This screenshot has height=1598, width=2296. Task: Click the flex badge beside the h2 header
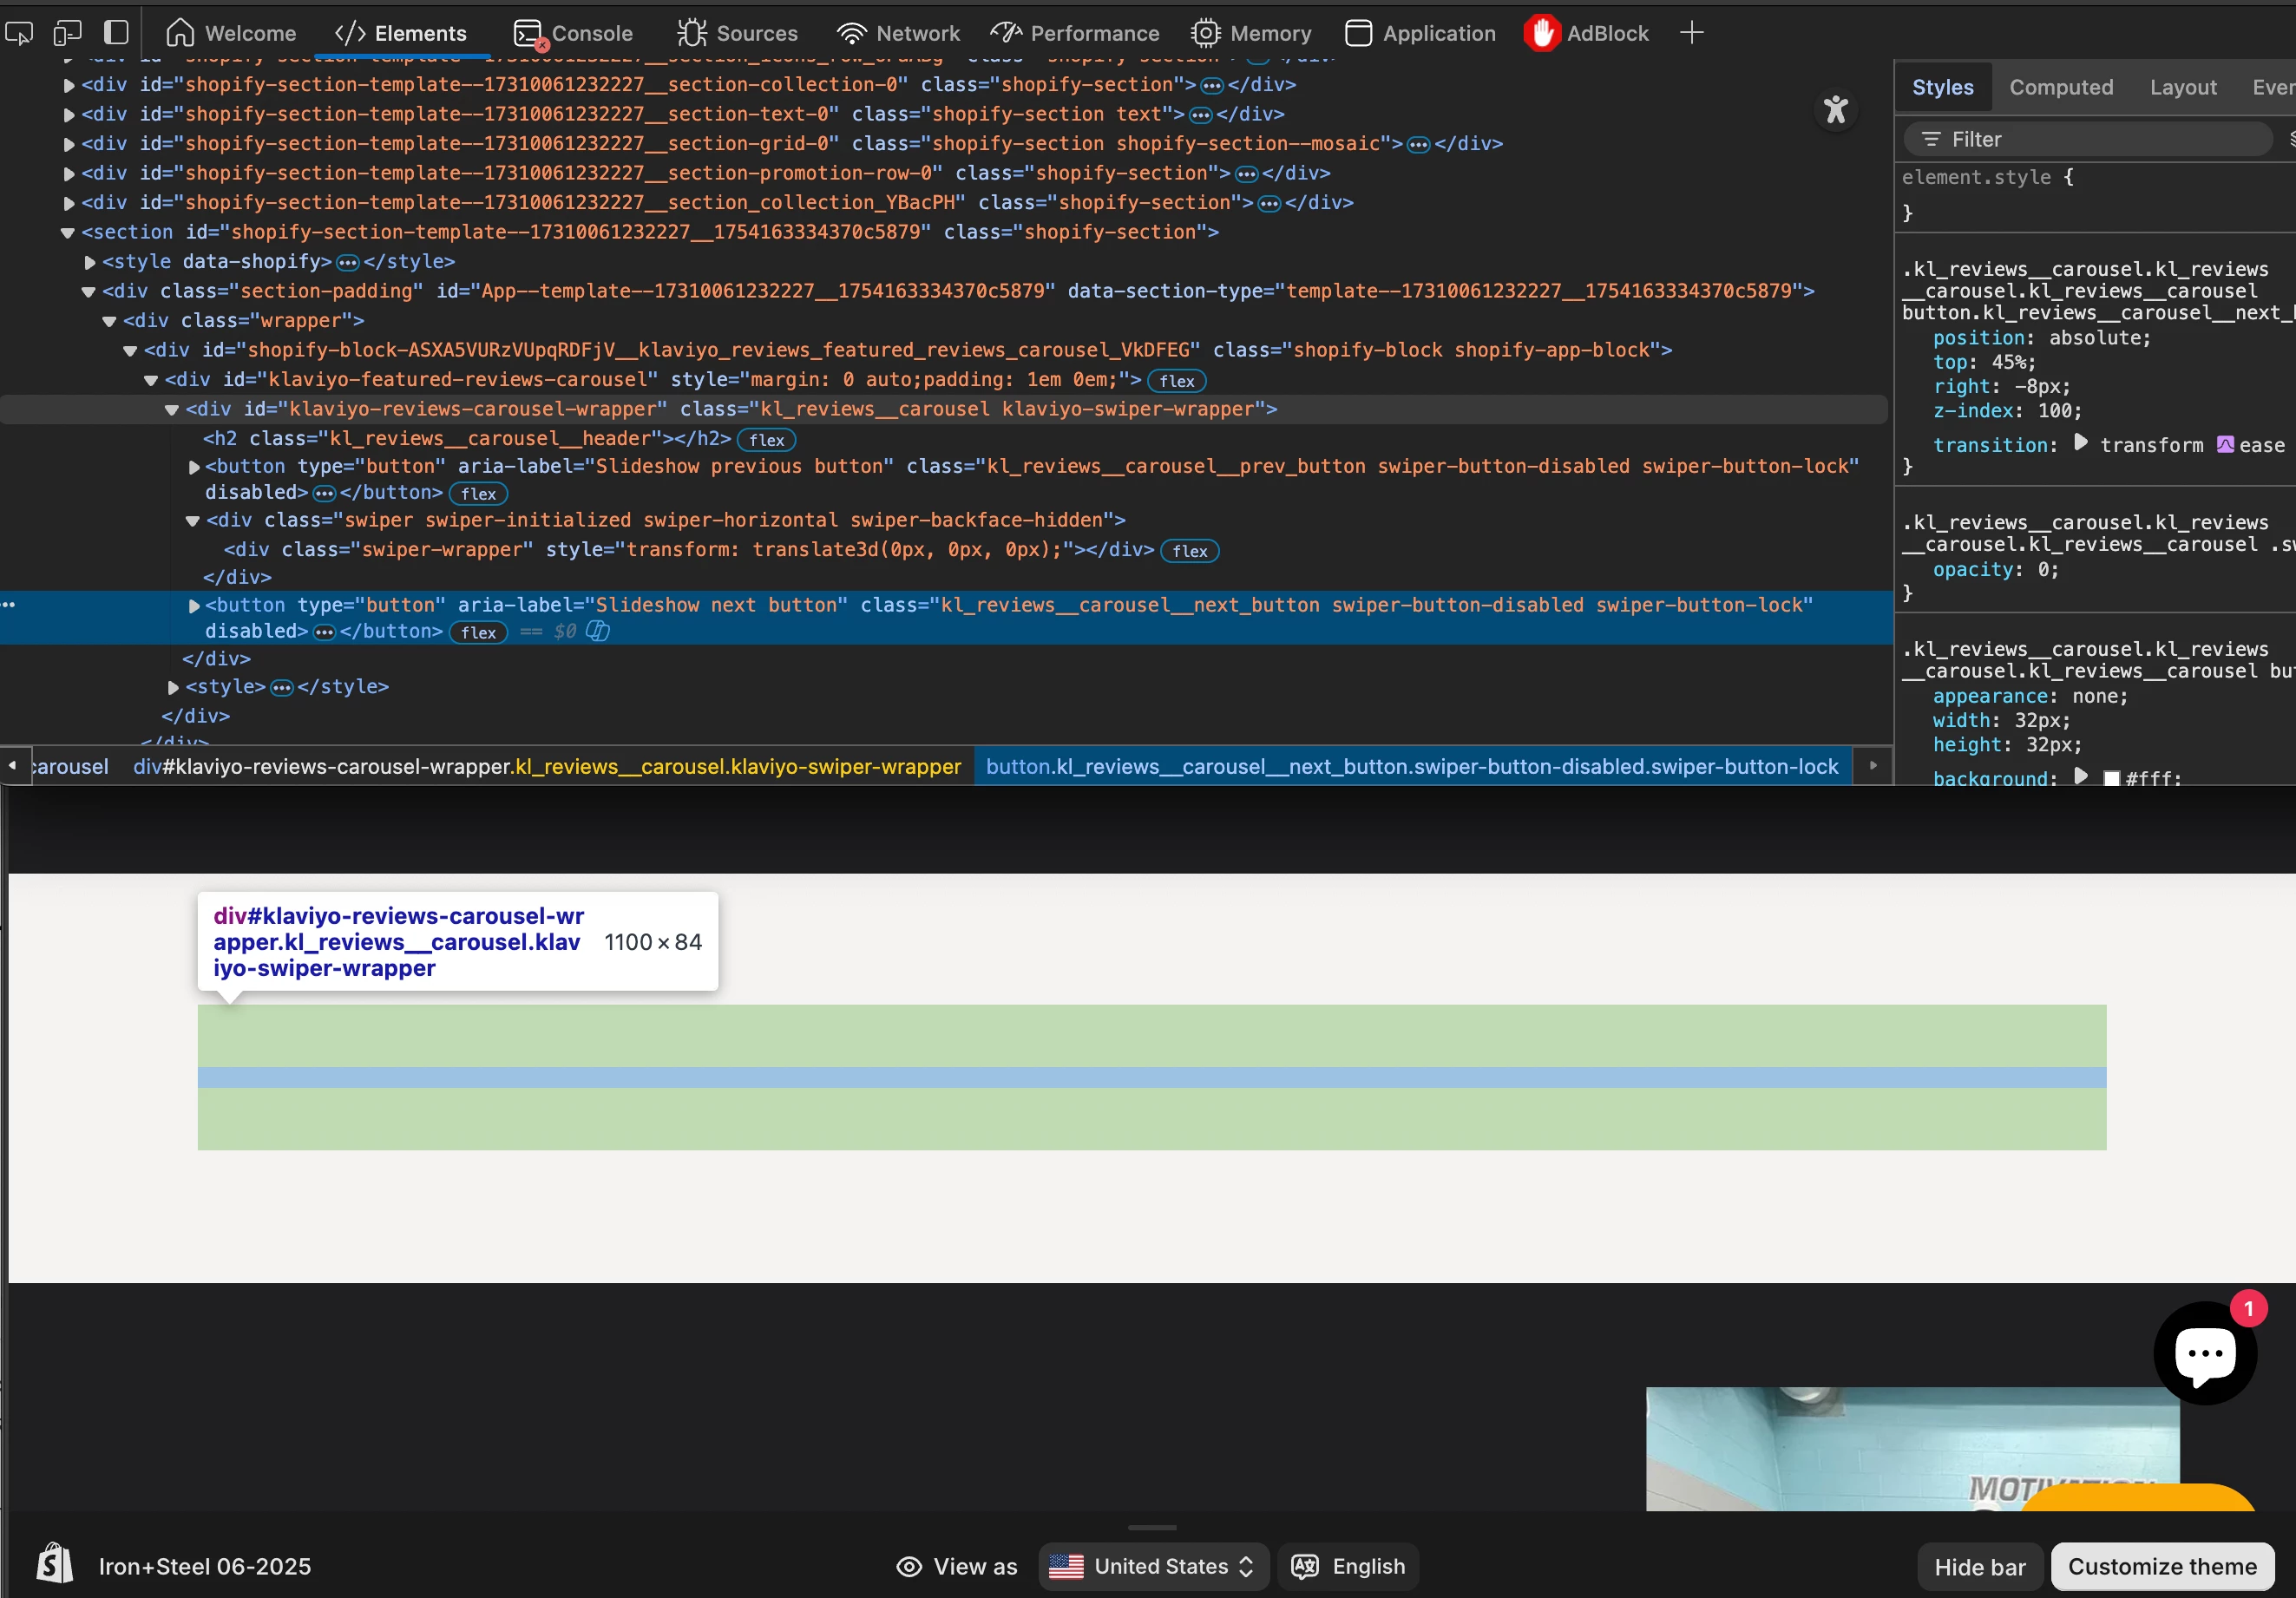click(766, 440)
